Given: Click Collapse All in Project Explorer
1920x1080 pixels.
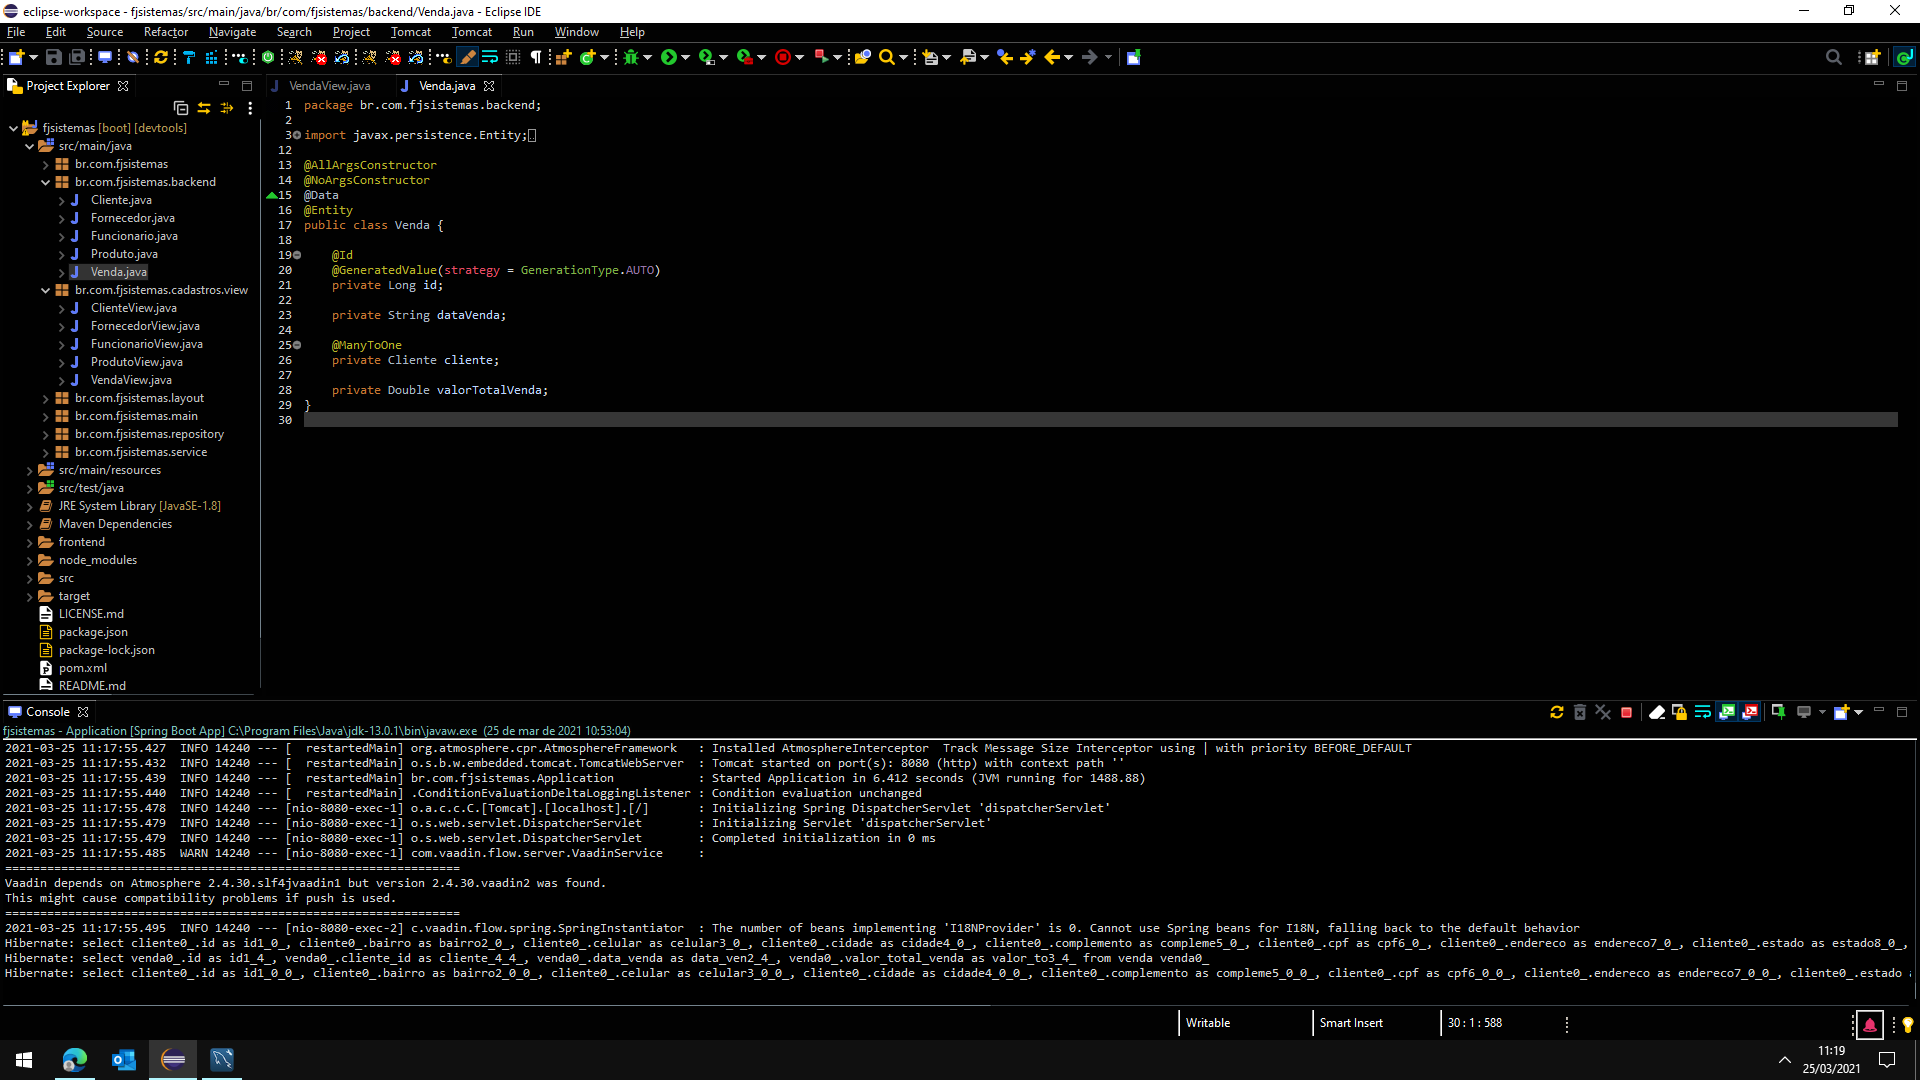Looking at the screenshot, I should [x=181, y=108].
